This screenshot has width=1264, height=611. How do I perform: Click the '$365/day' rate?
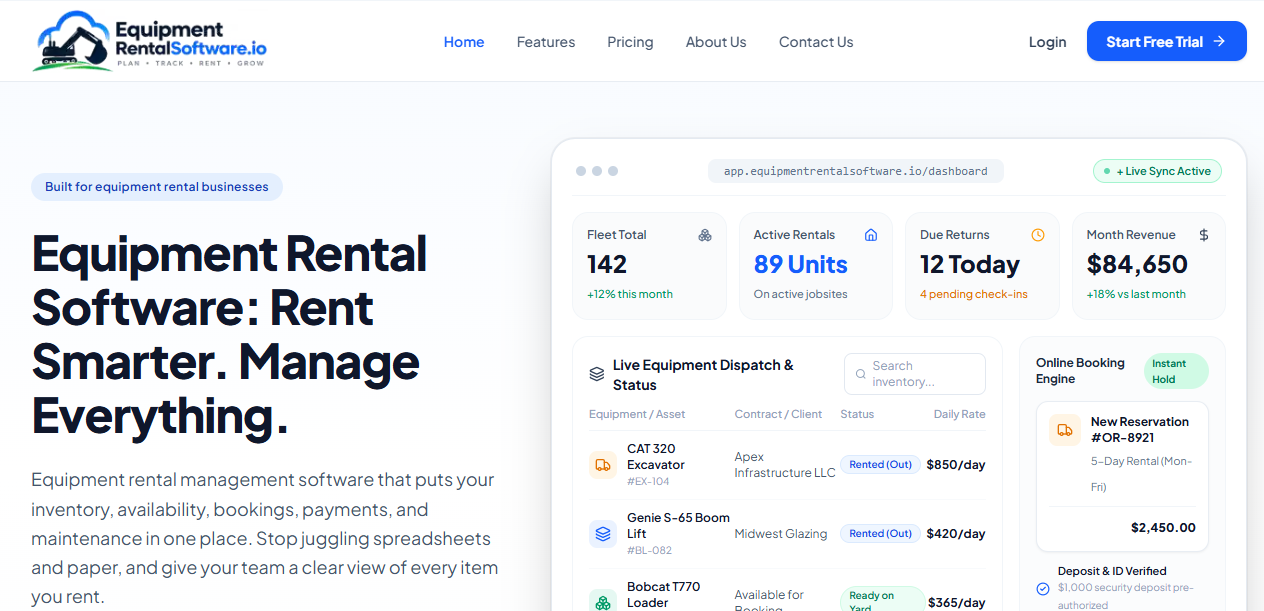956,603
